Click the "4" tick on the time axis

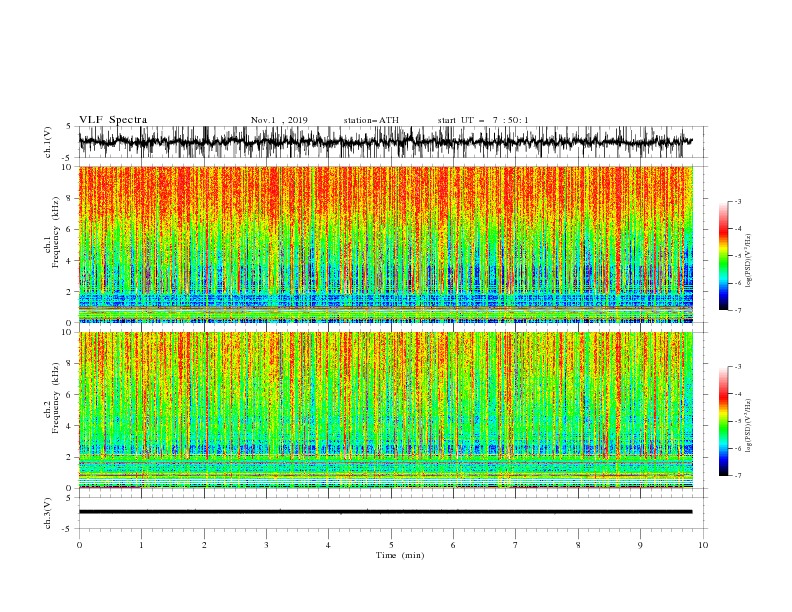329,545
